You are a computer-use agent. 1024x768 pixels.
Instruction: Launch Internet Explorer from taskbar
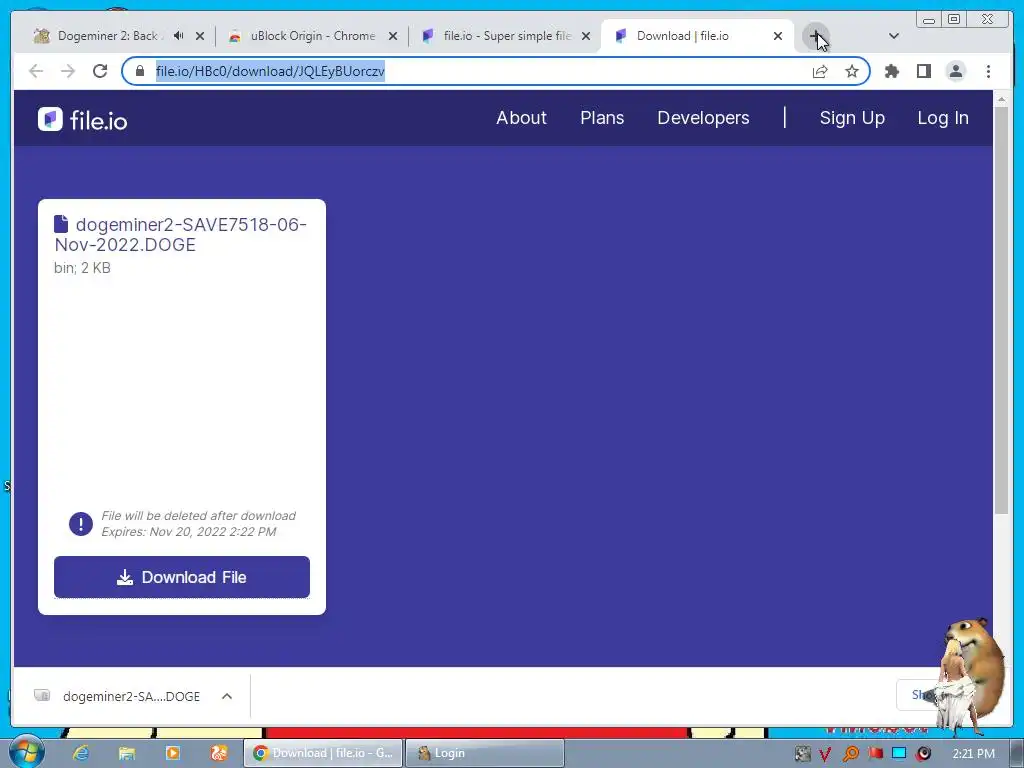click(81, 753)
